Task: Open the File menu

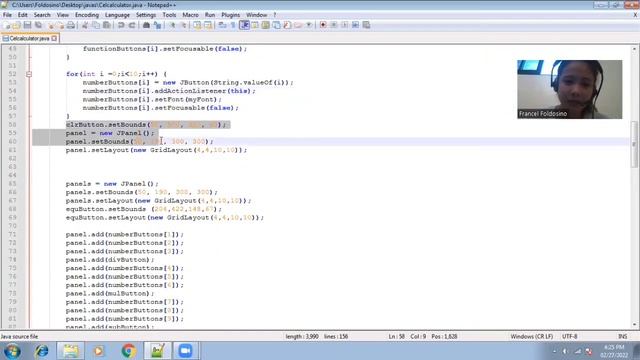Action: click(x=7, y=15)
